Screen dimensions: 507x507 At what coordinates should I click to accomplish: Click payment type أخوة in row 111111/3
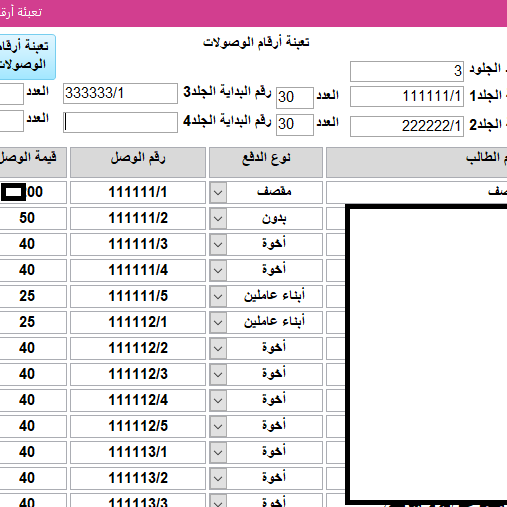pos(274,244)
